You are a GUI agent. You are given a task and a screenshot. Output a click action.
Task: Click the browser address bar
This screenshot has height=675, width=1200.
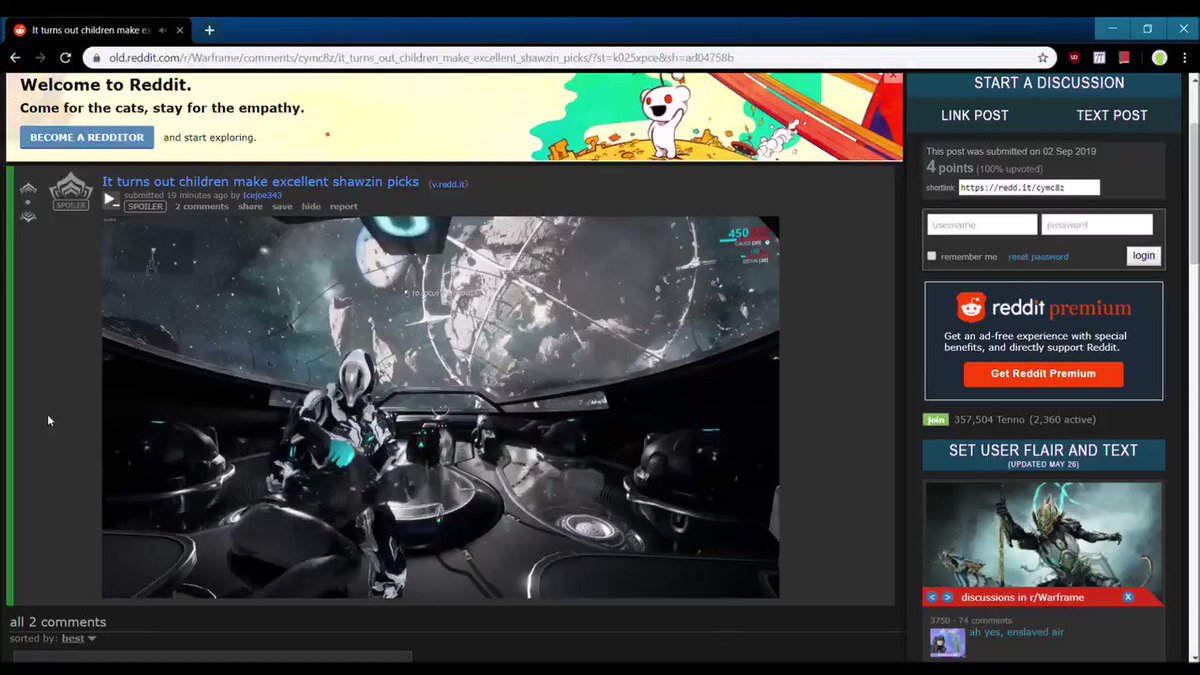[x=570, y=58]
